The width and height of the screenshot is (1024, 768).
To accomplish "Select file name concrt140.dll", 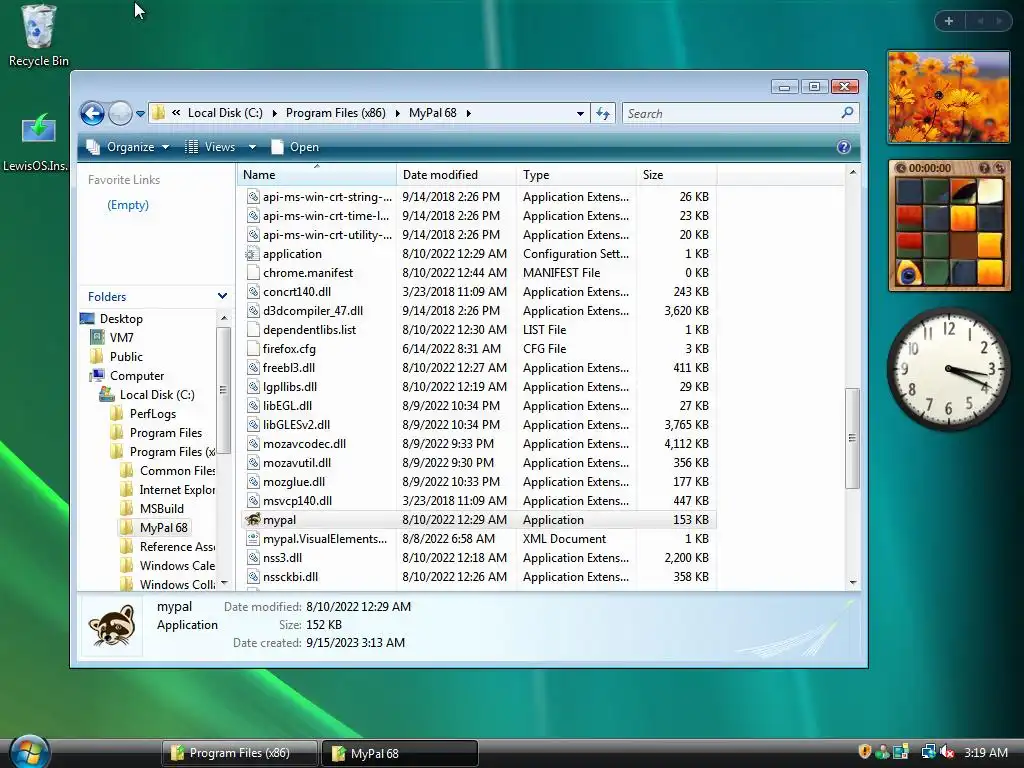I will tap(296, 292).
